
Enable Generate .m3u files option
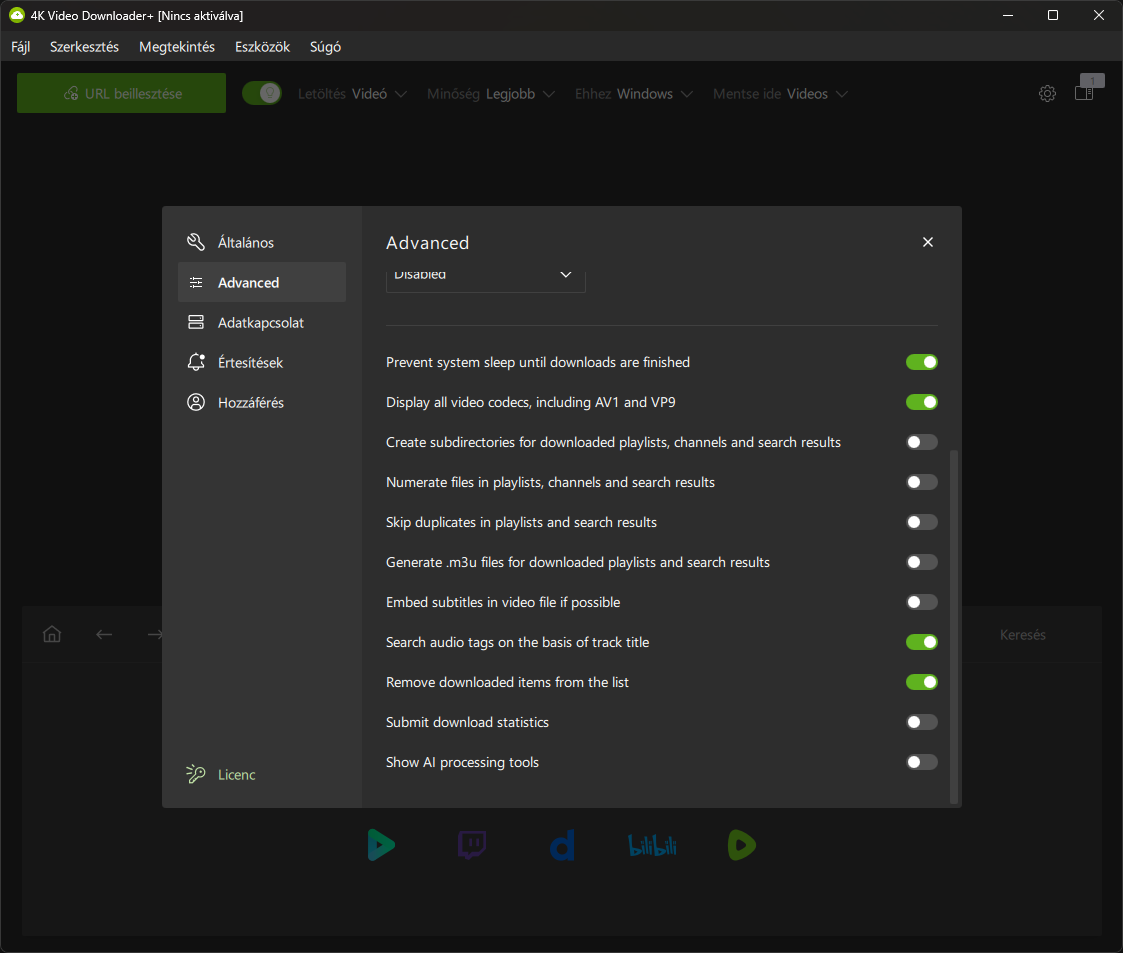(x=921, y=563)
